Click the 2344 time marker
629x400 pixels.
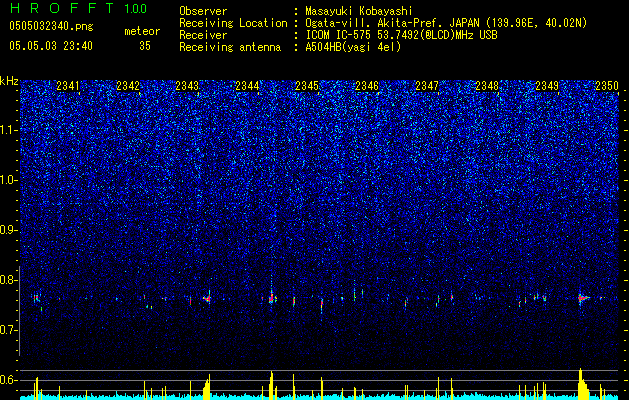247,86
